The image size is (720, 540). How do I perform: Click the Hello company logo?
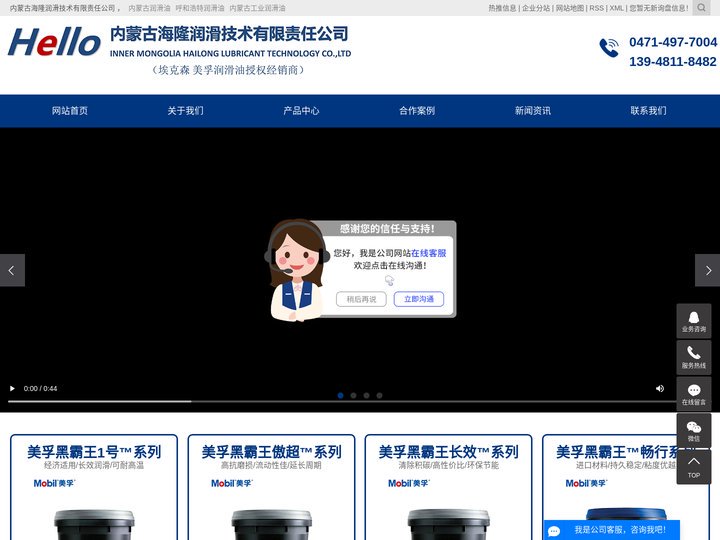click(x=54, y=42)
